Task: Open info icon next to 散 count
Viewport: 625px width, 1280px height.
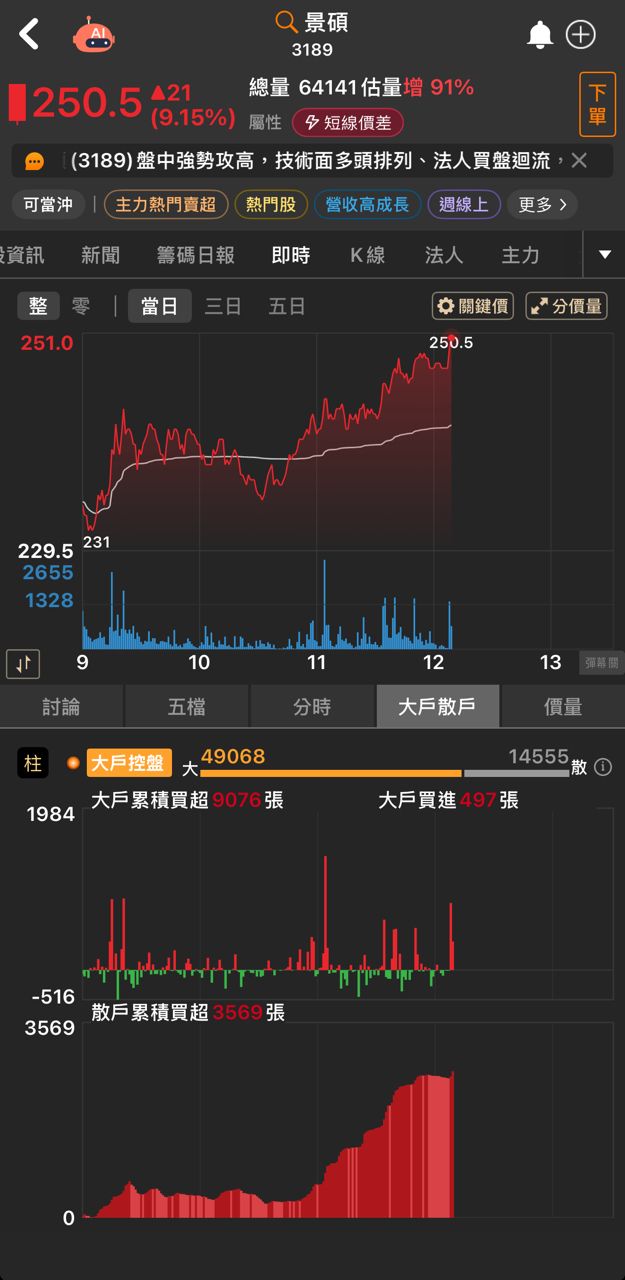Action: click(603, 767)
